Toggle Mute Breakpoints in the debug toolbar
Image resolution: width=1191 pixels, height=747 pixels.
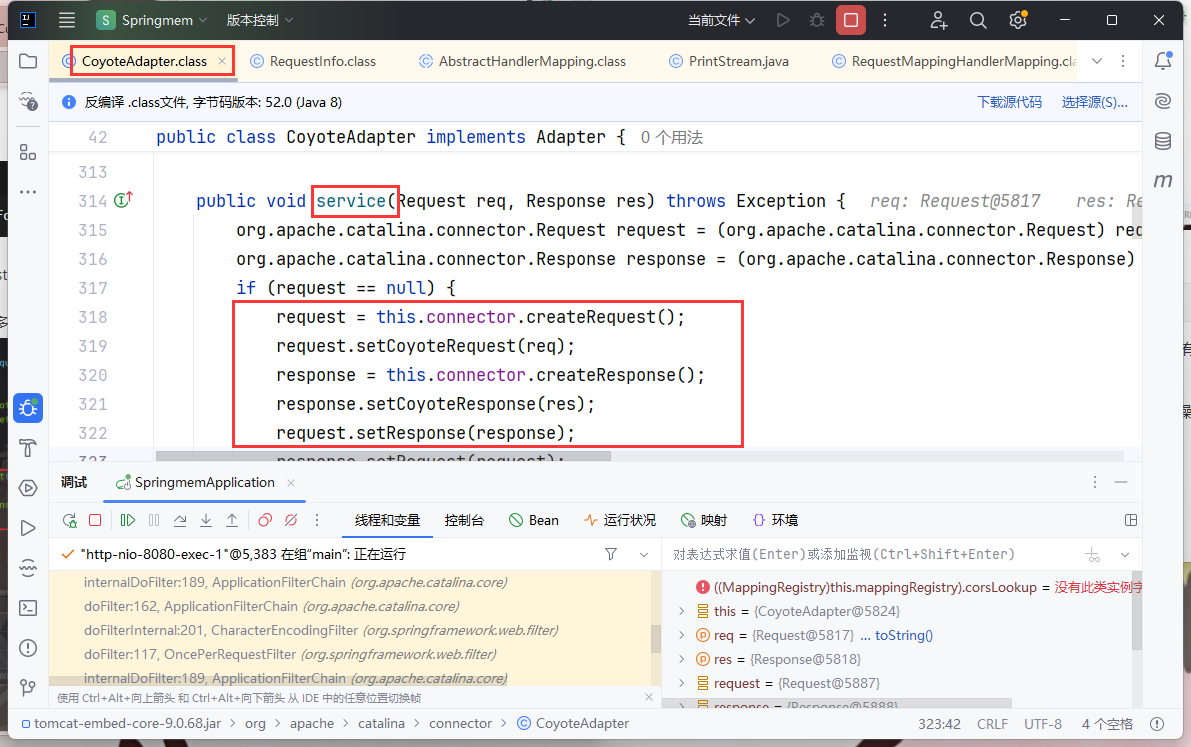(x=291, y=520)
